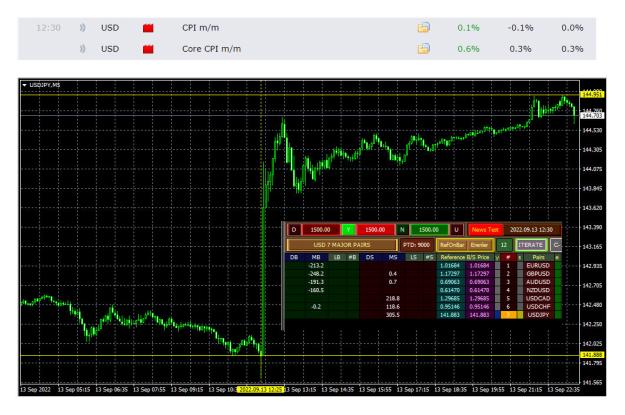Screen dimensions: 625x415
Task: Click red high-impact icon on Core CPI m/m row
Action: tap(148, 49)
